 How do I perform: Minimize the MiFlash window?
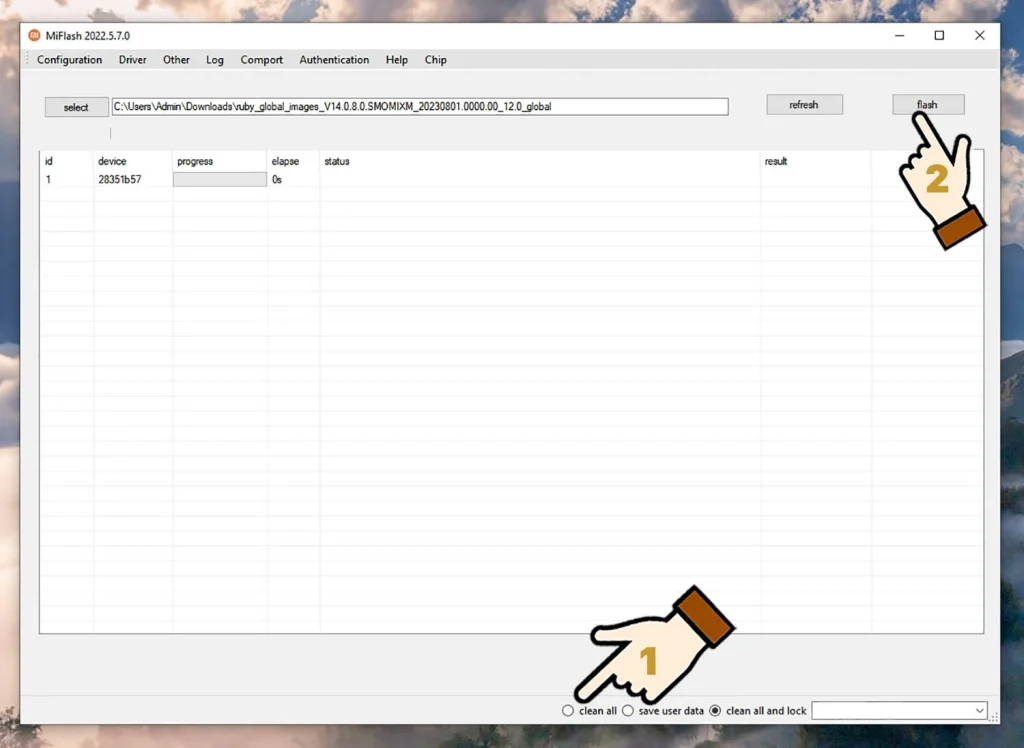[x=897, y=35]
